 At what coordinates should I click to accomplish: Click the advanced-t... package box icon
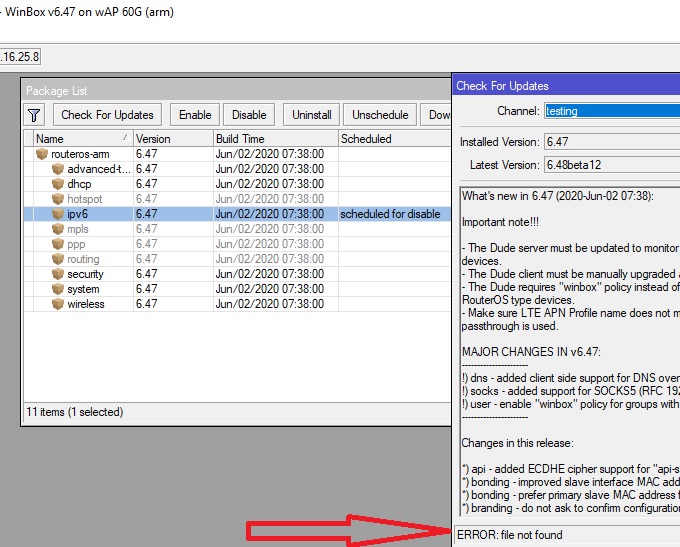pyautogui.click(x=58, y=169)
